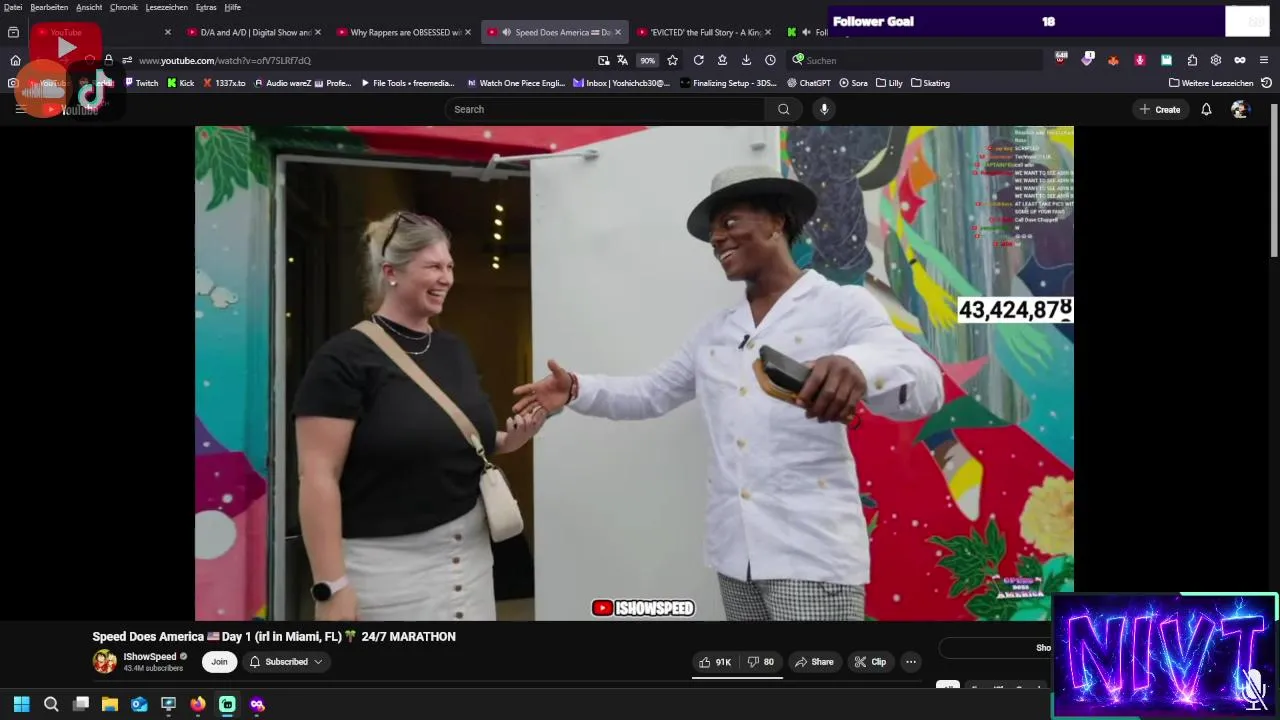Viewport: 1280px width, 720px height.
Task: Open the IShowSpeed channel avatar
Action: (104, 661)
